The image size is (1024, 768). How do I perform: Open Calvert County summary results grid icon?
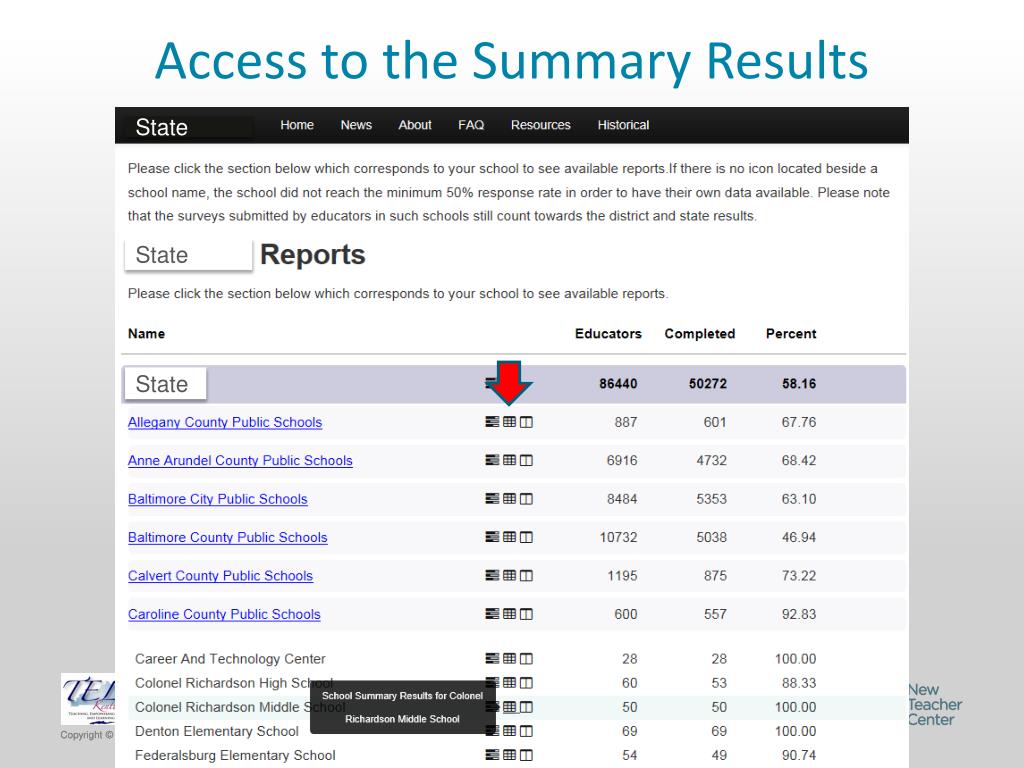[x=509, y=575]
